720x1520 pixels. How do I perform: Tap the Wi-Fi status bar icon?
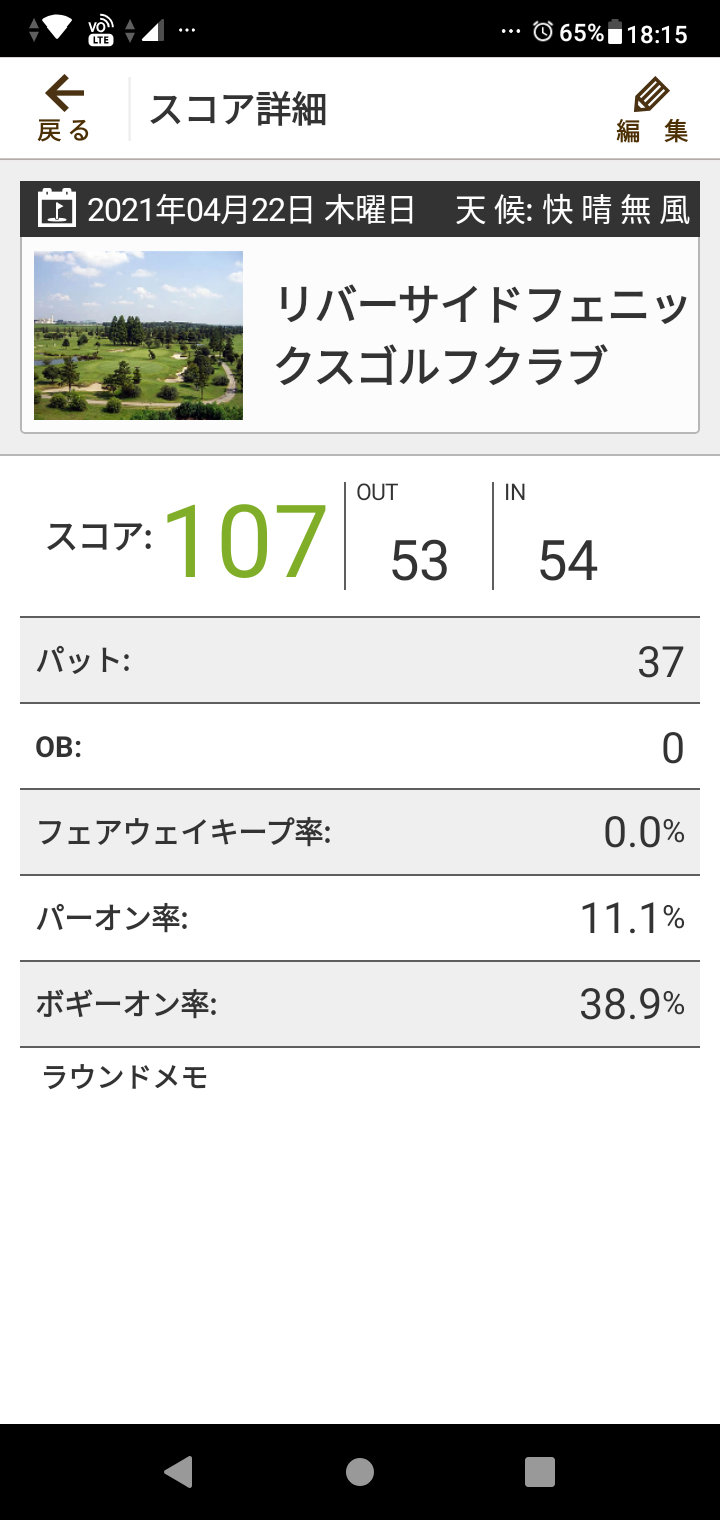(x=57, y=29)
